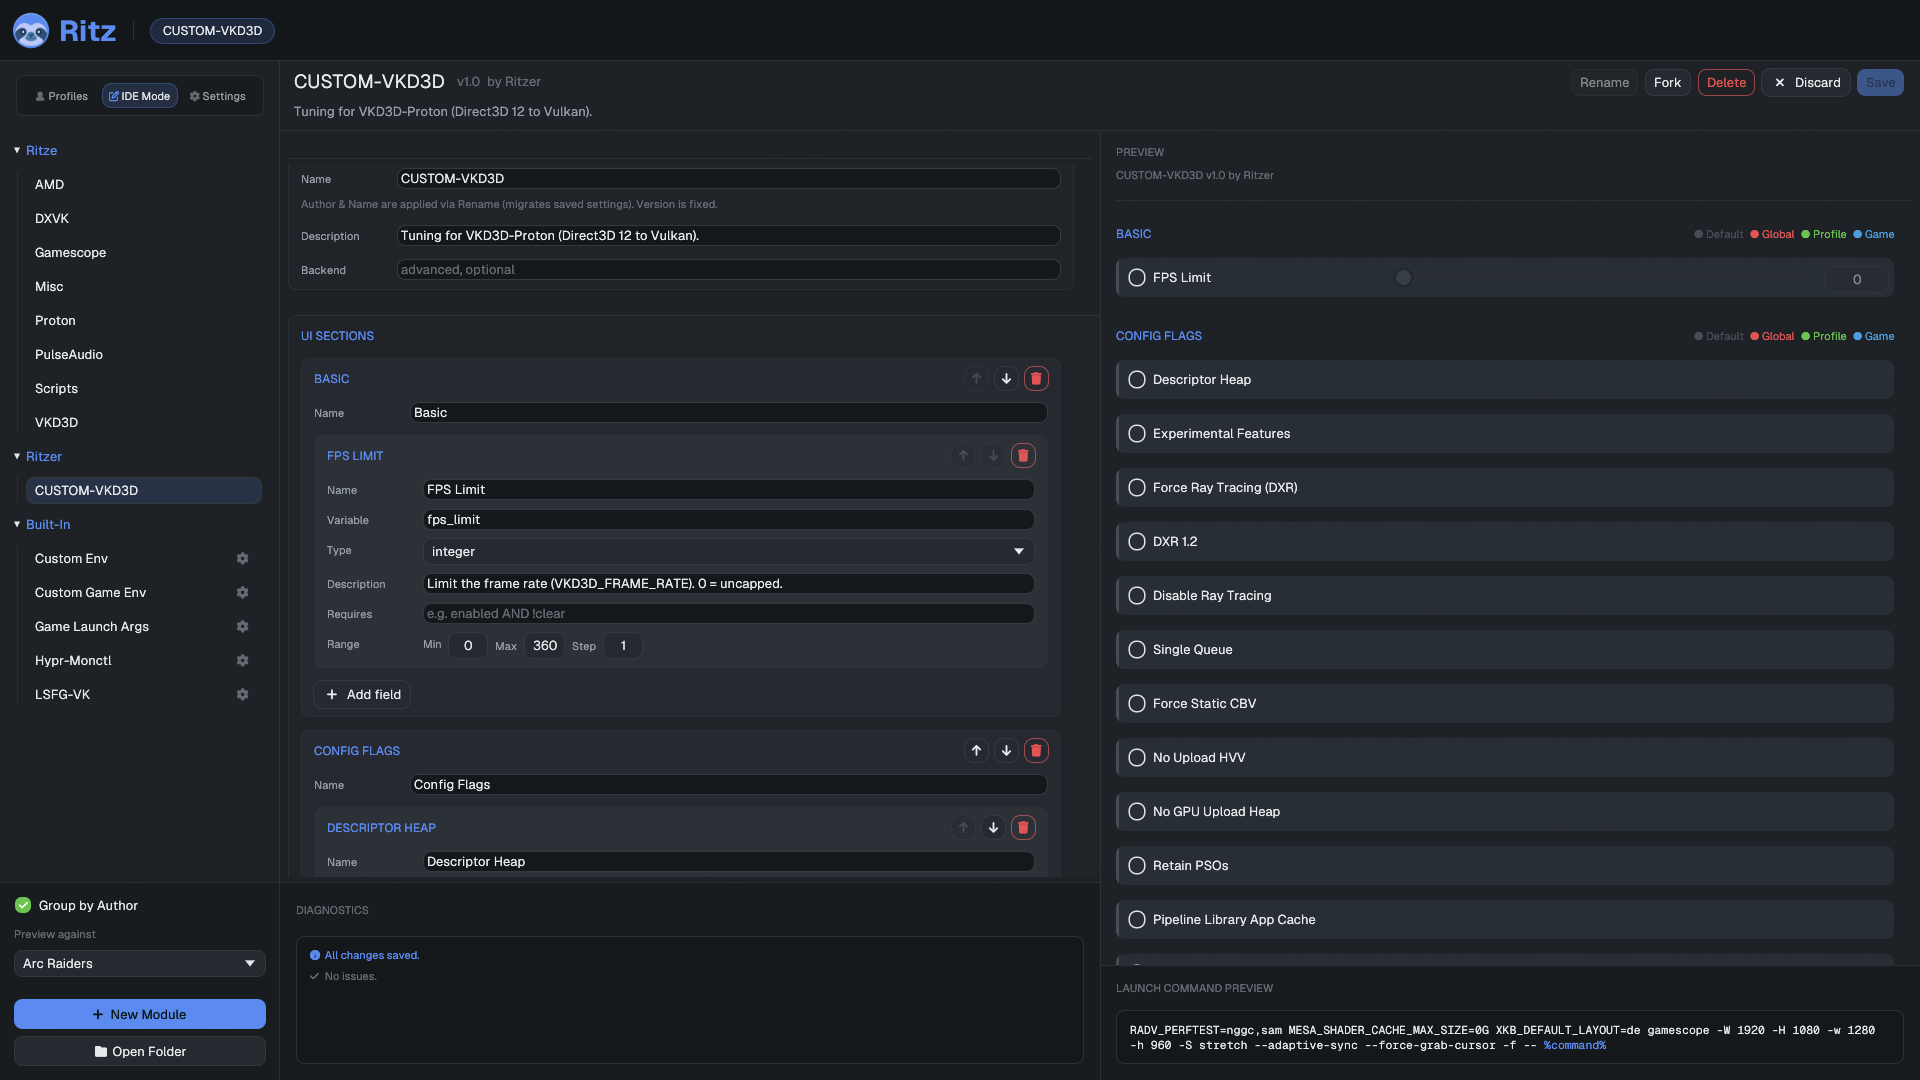Click the Requires input field
1920x1080 pixels.
click(729, 614)
